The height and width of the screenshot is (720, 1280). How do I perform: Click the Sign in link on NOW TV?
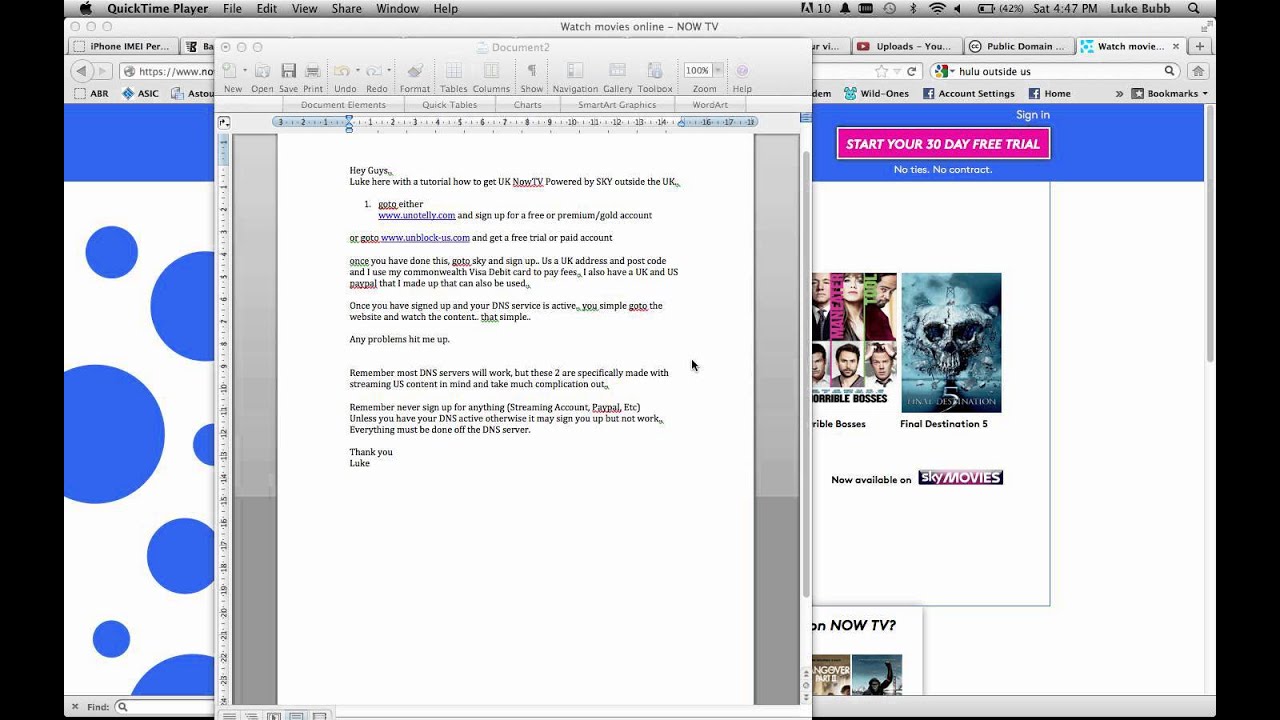1033,115
